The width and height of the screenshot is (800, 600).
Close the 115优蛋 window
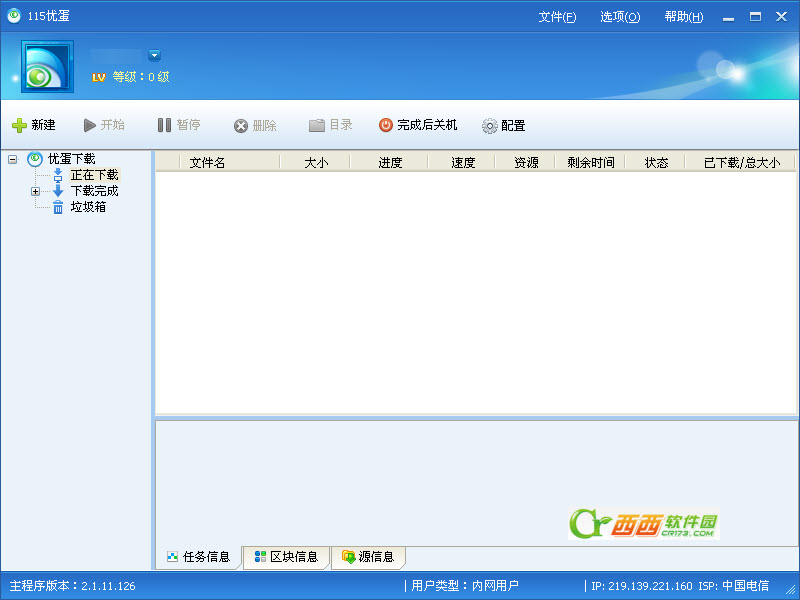[781, 17]
